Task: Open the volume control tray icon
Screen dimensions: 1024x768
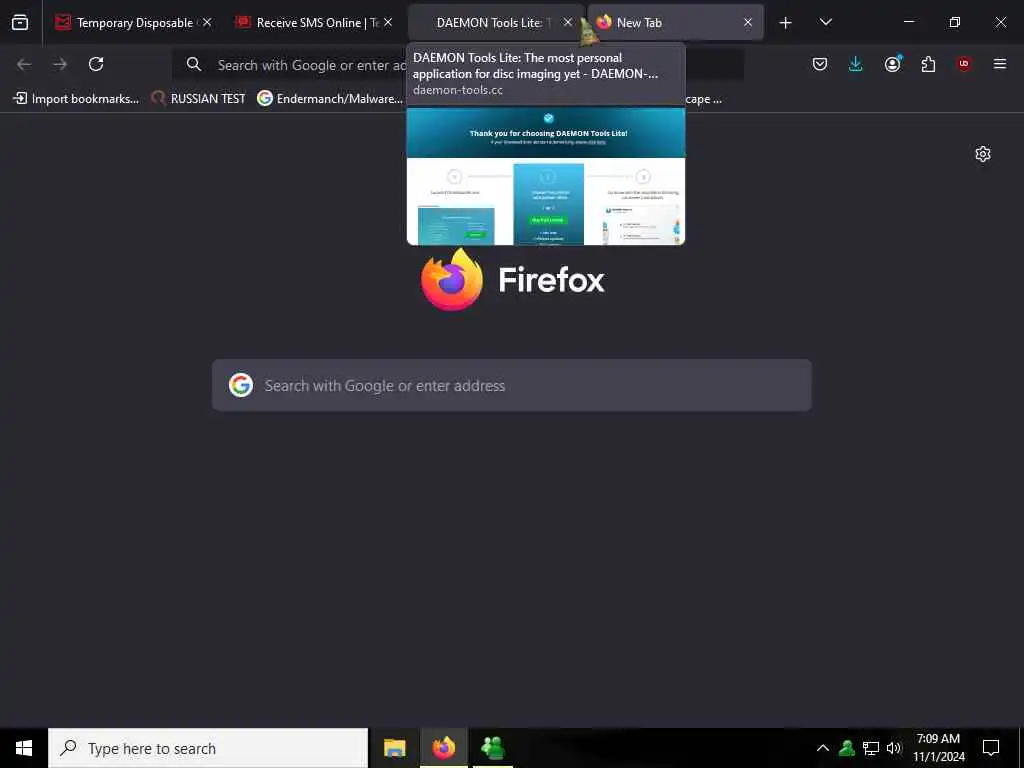Action: pos(894,748)
